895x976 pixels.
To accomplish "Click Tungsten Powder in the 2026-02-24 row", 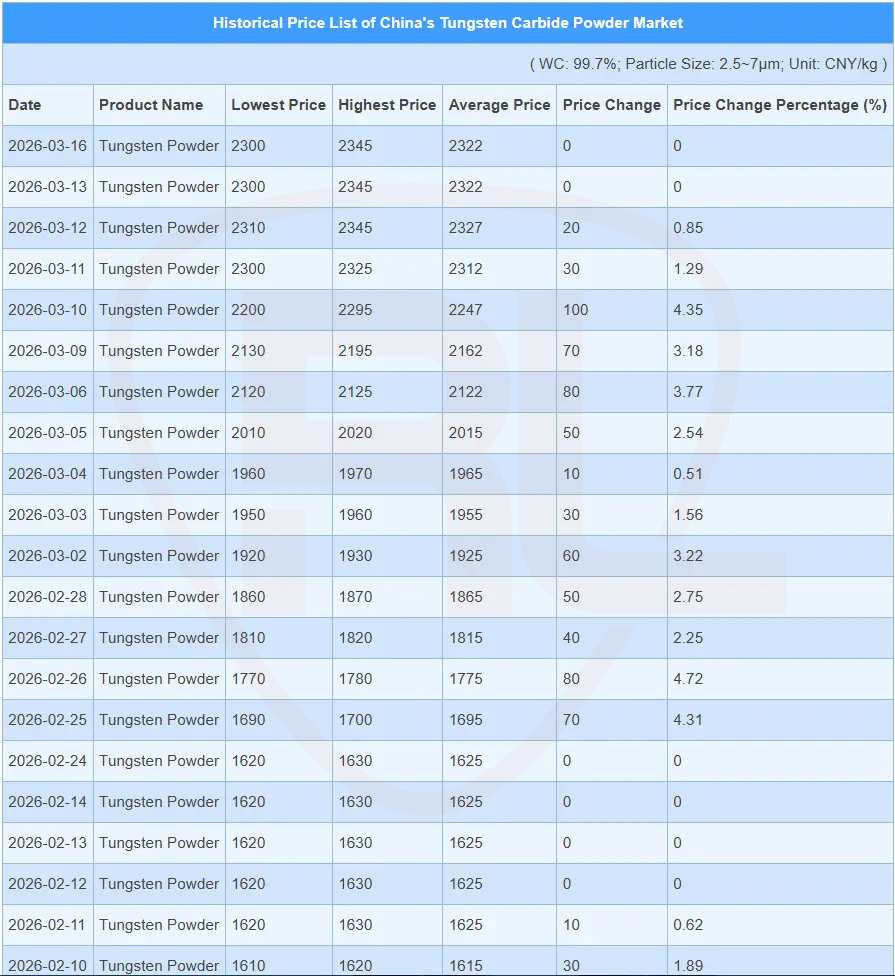I will pos(159,761).
